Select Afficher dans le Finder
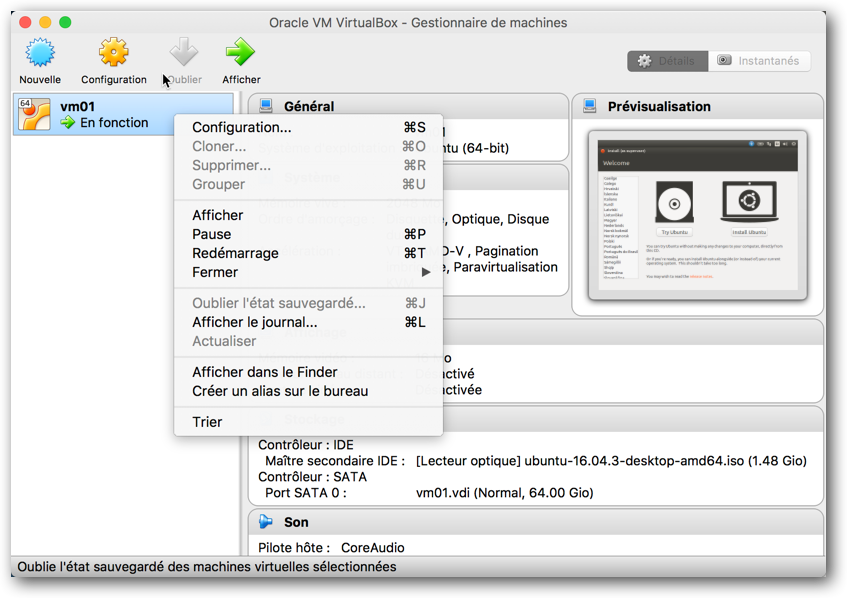This screenshot has height=598, width=847. click(308, 372)
